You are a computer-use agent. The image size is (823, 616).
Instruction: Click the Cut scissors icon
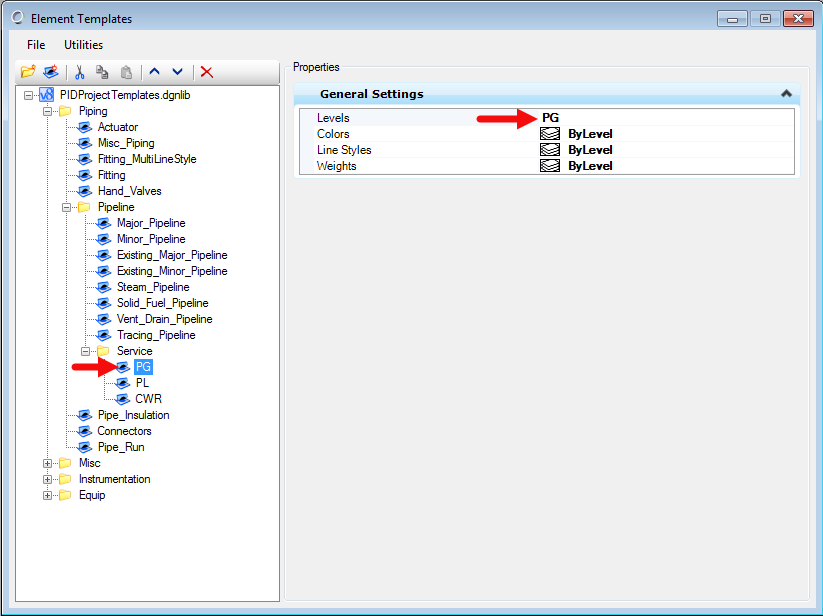(80, 72)
